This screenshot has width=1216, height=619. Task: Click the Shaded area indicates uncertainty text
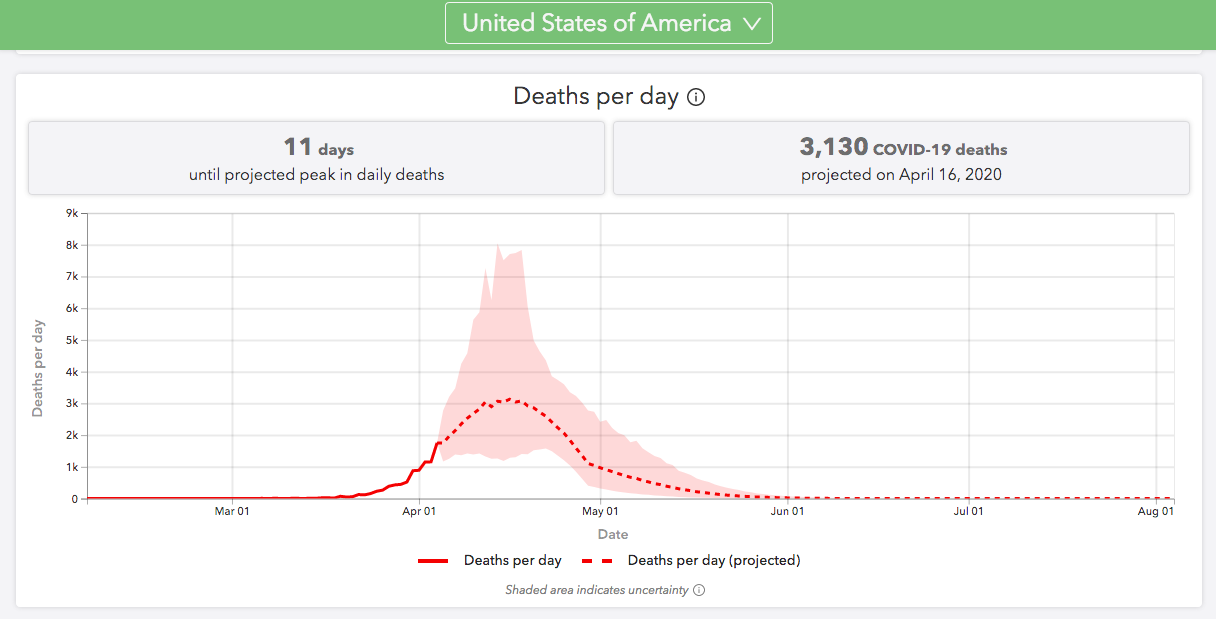pos(597,590)
